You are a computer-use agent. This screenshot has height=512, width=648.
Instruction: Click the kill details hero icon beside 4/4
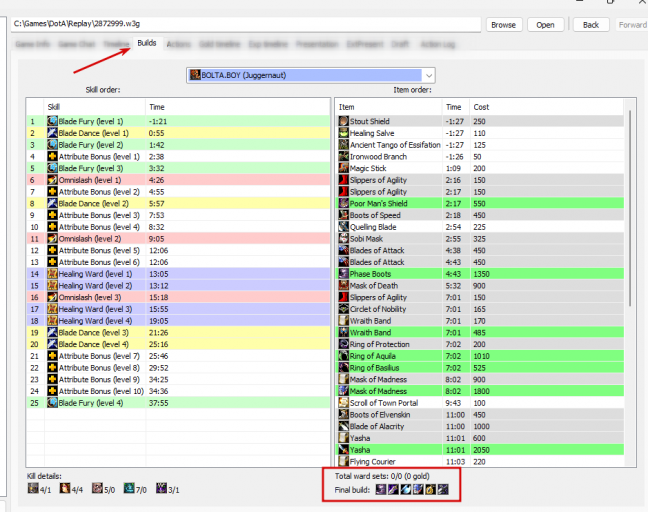[64, 488]
